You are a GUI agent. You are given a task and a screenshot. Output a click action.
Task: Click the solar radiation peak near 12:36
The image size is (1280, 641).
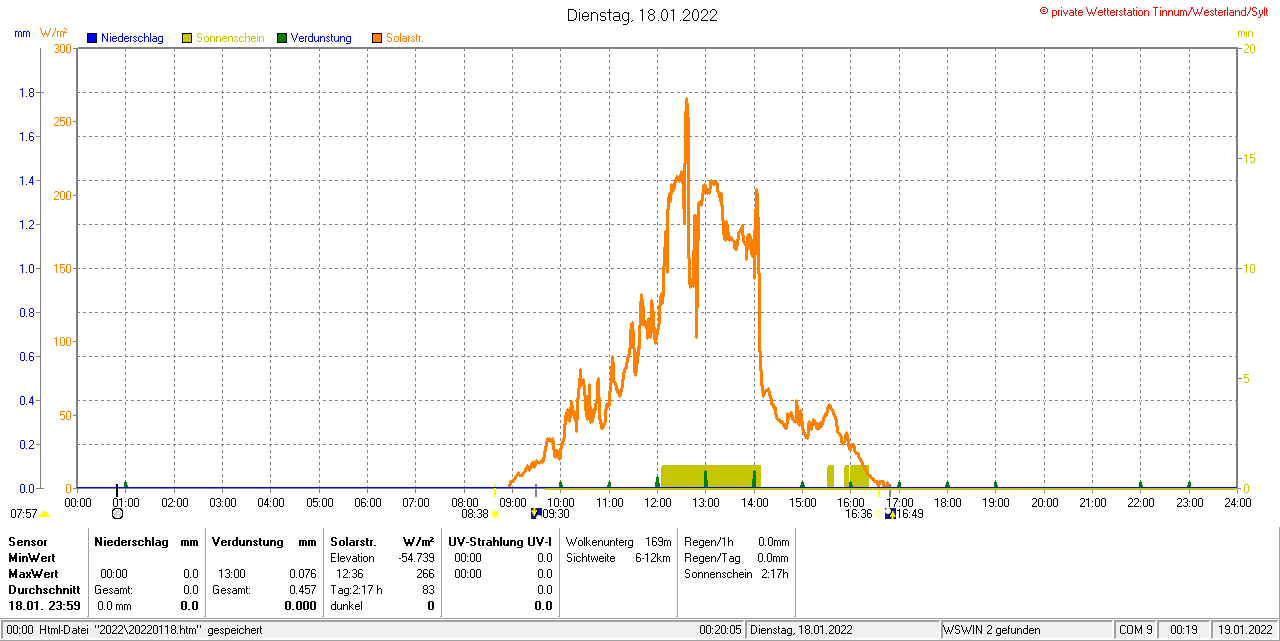(x=686, y=99)
